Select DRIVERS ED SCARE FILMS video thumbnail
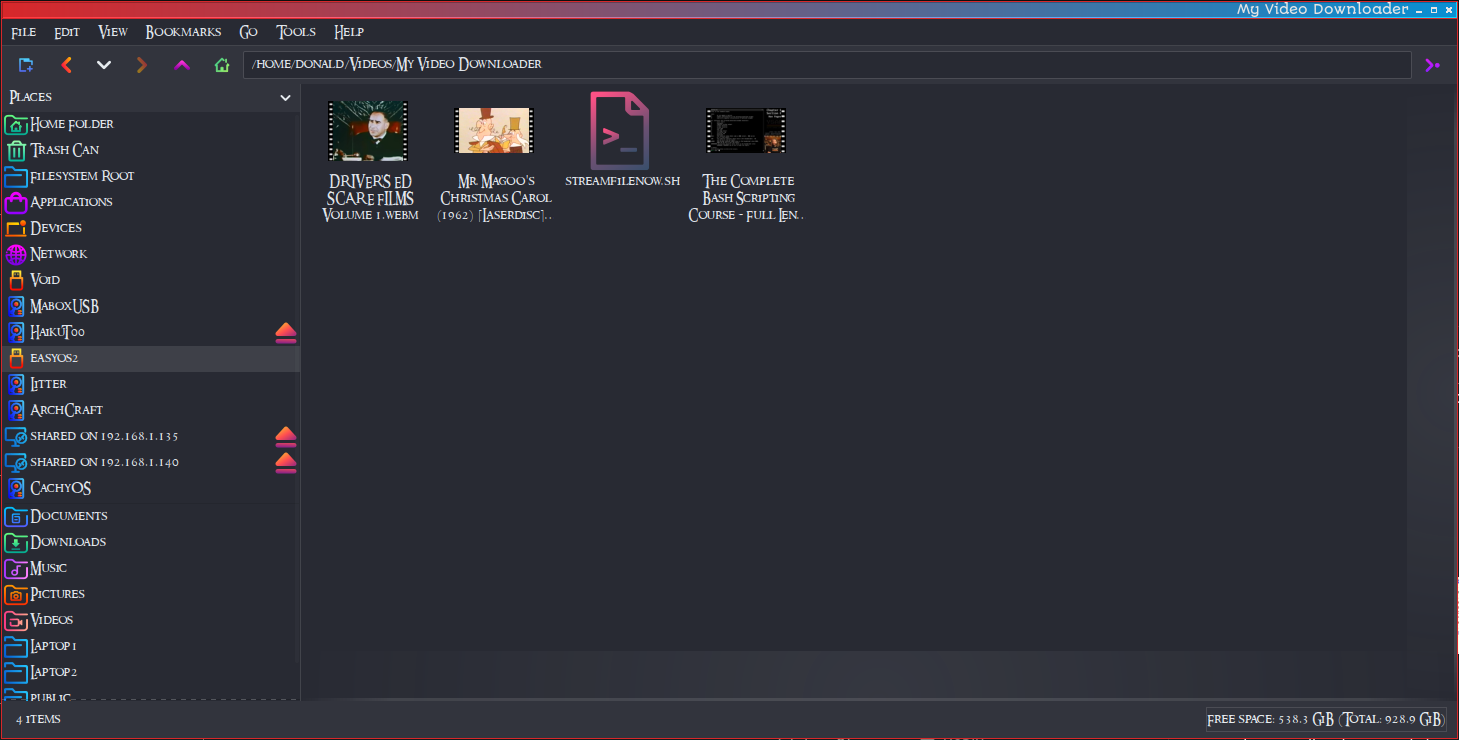Viewport: 1459px width, 740px height. pos(368,131)
